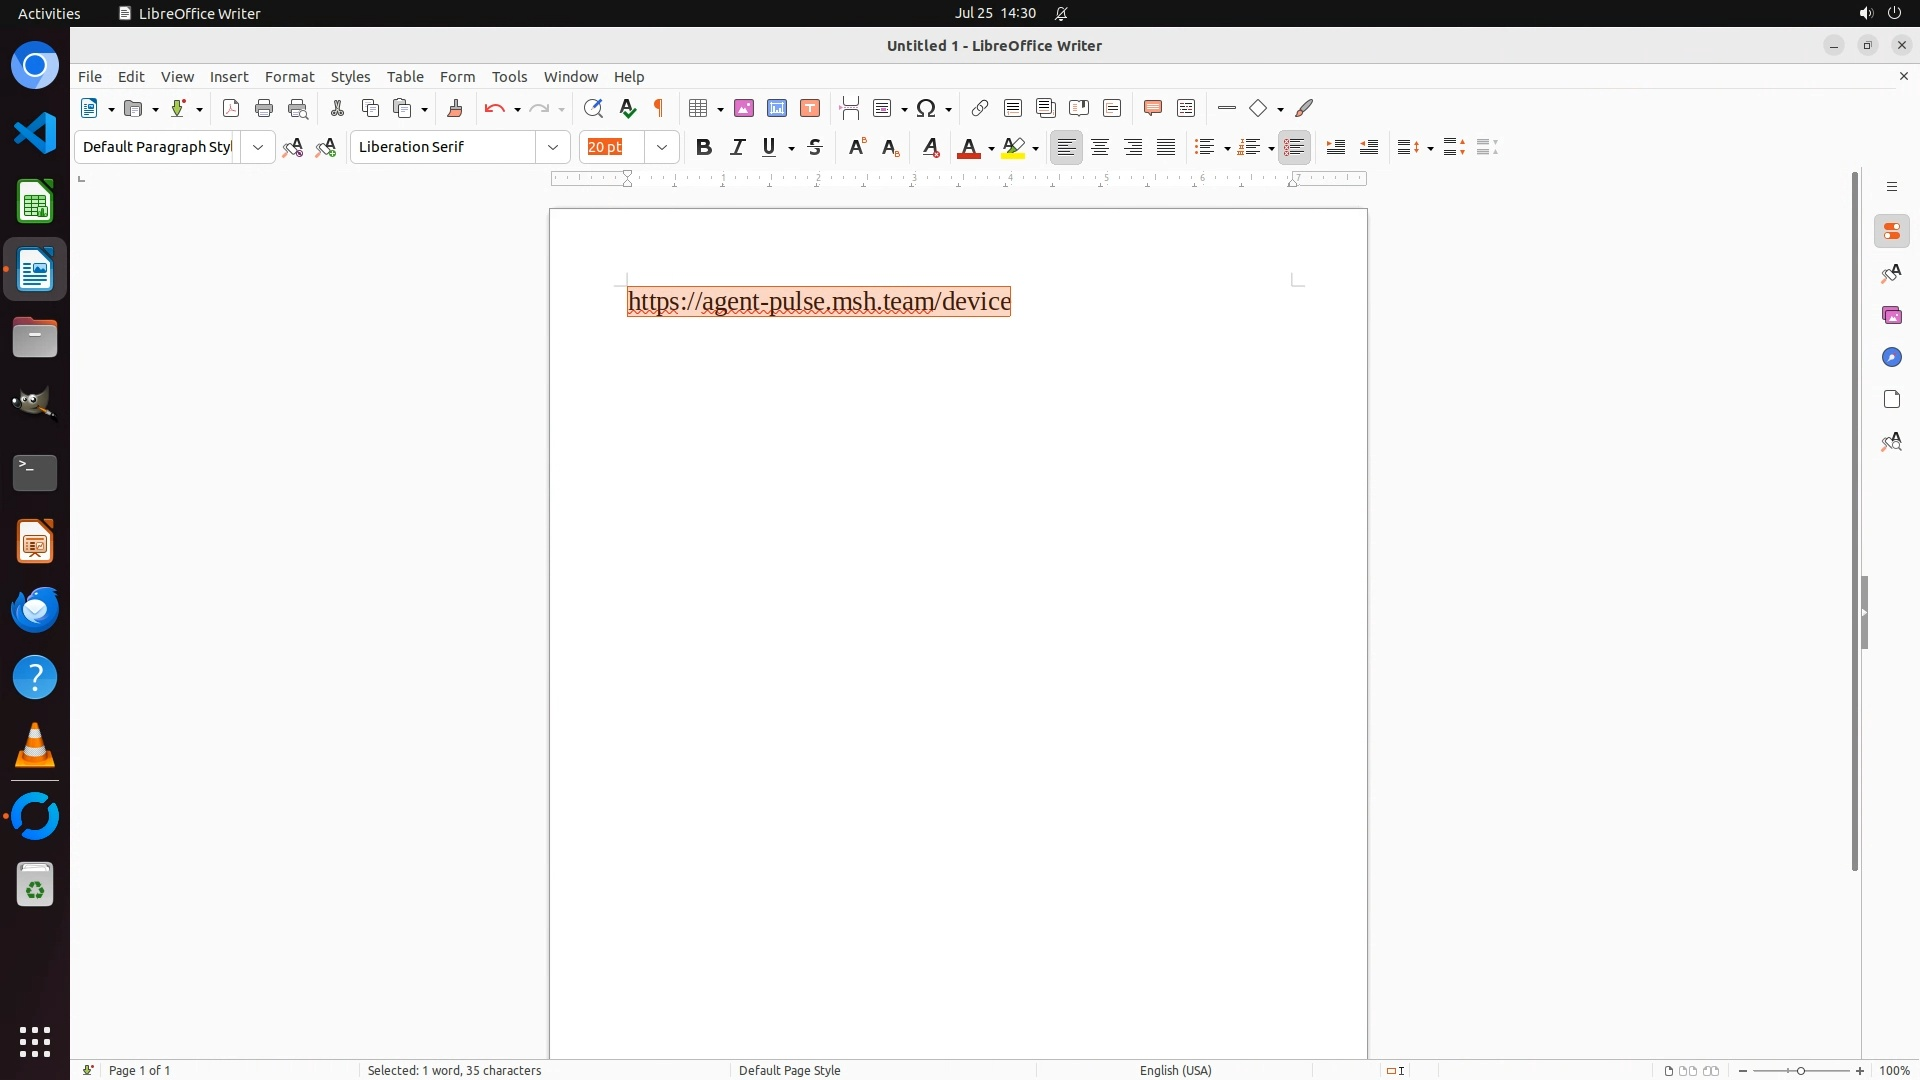Viewport: 1920px width, 1080px height.
Task: Click Default Page Style in status bar
Action: point(789,1070)
